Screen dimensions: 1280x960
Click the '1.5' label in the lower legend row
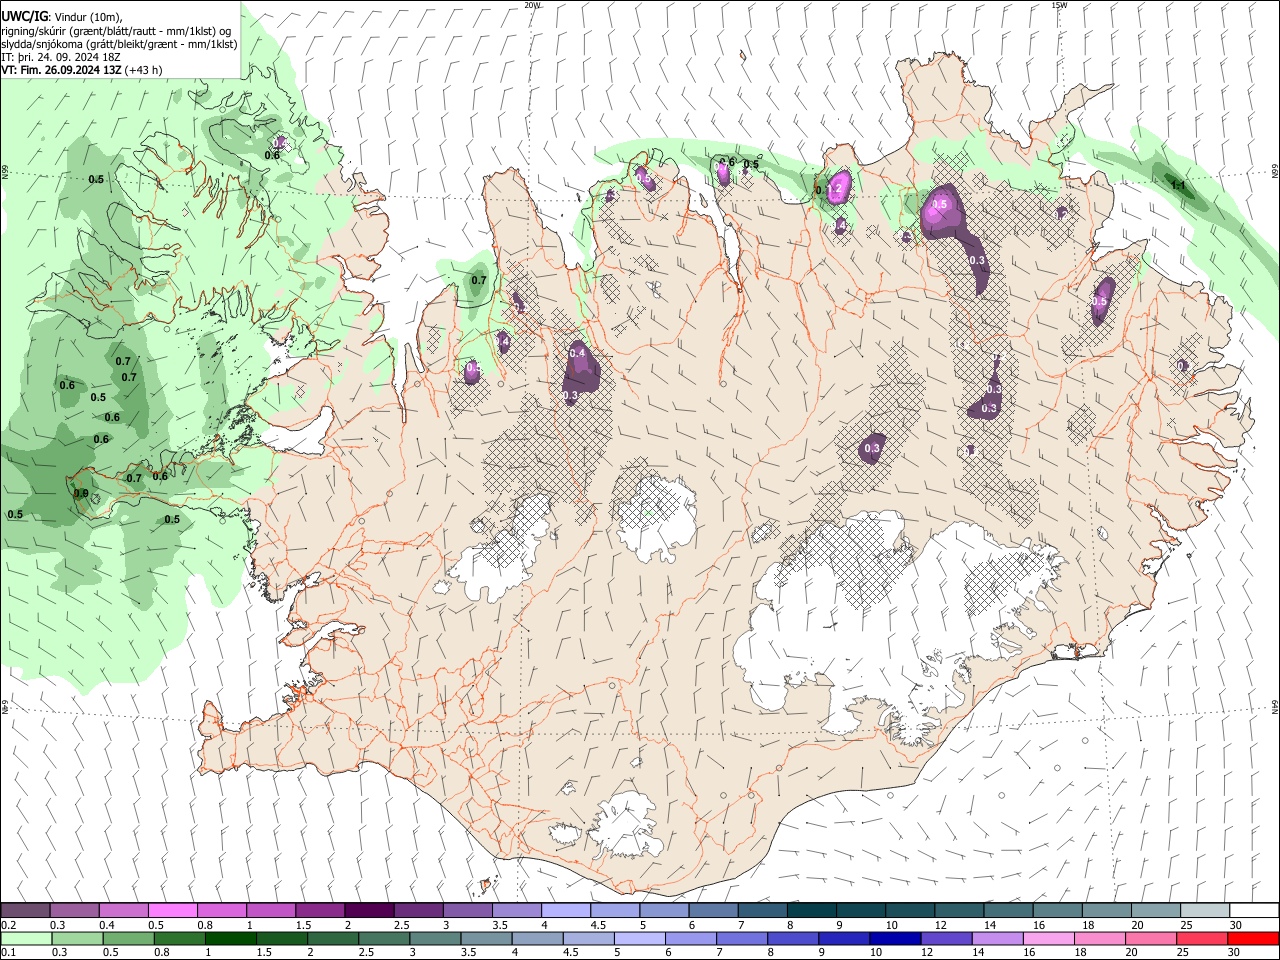tap(264, 952)
